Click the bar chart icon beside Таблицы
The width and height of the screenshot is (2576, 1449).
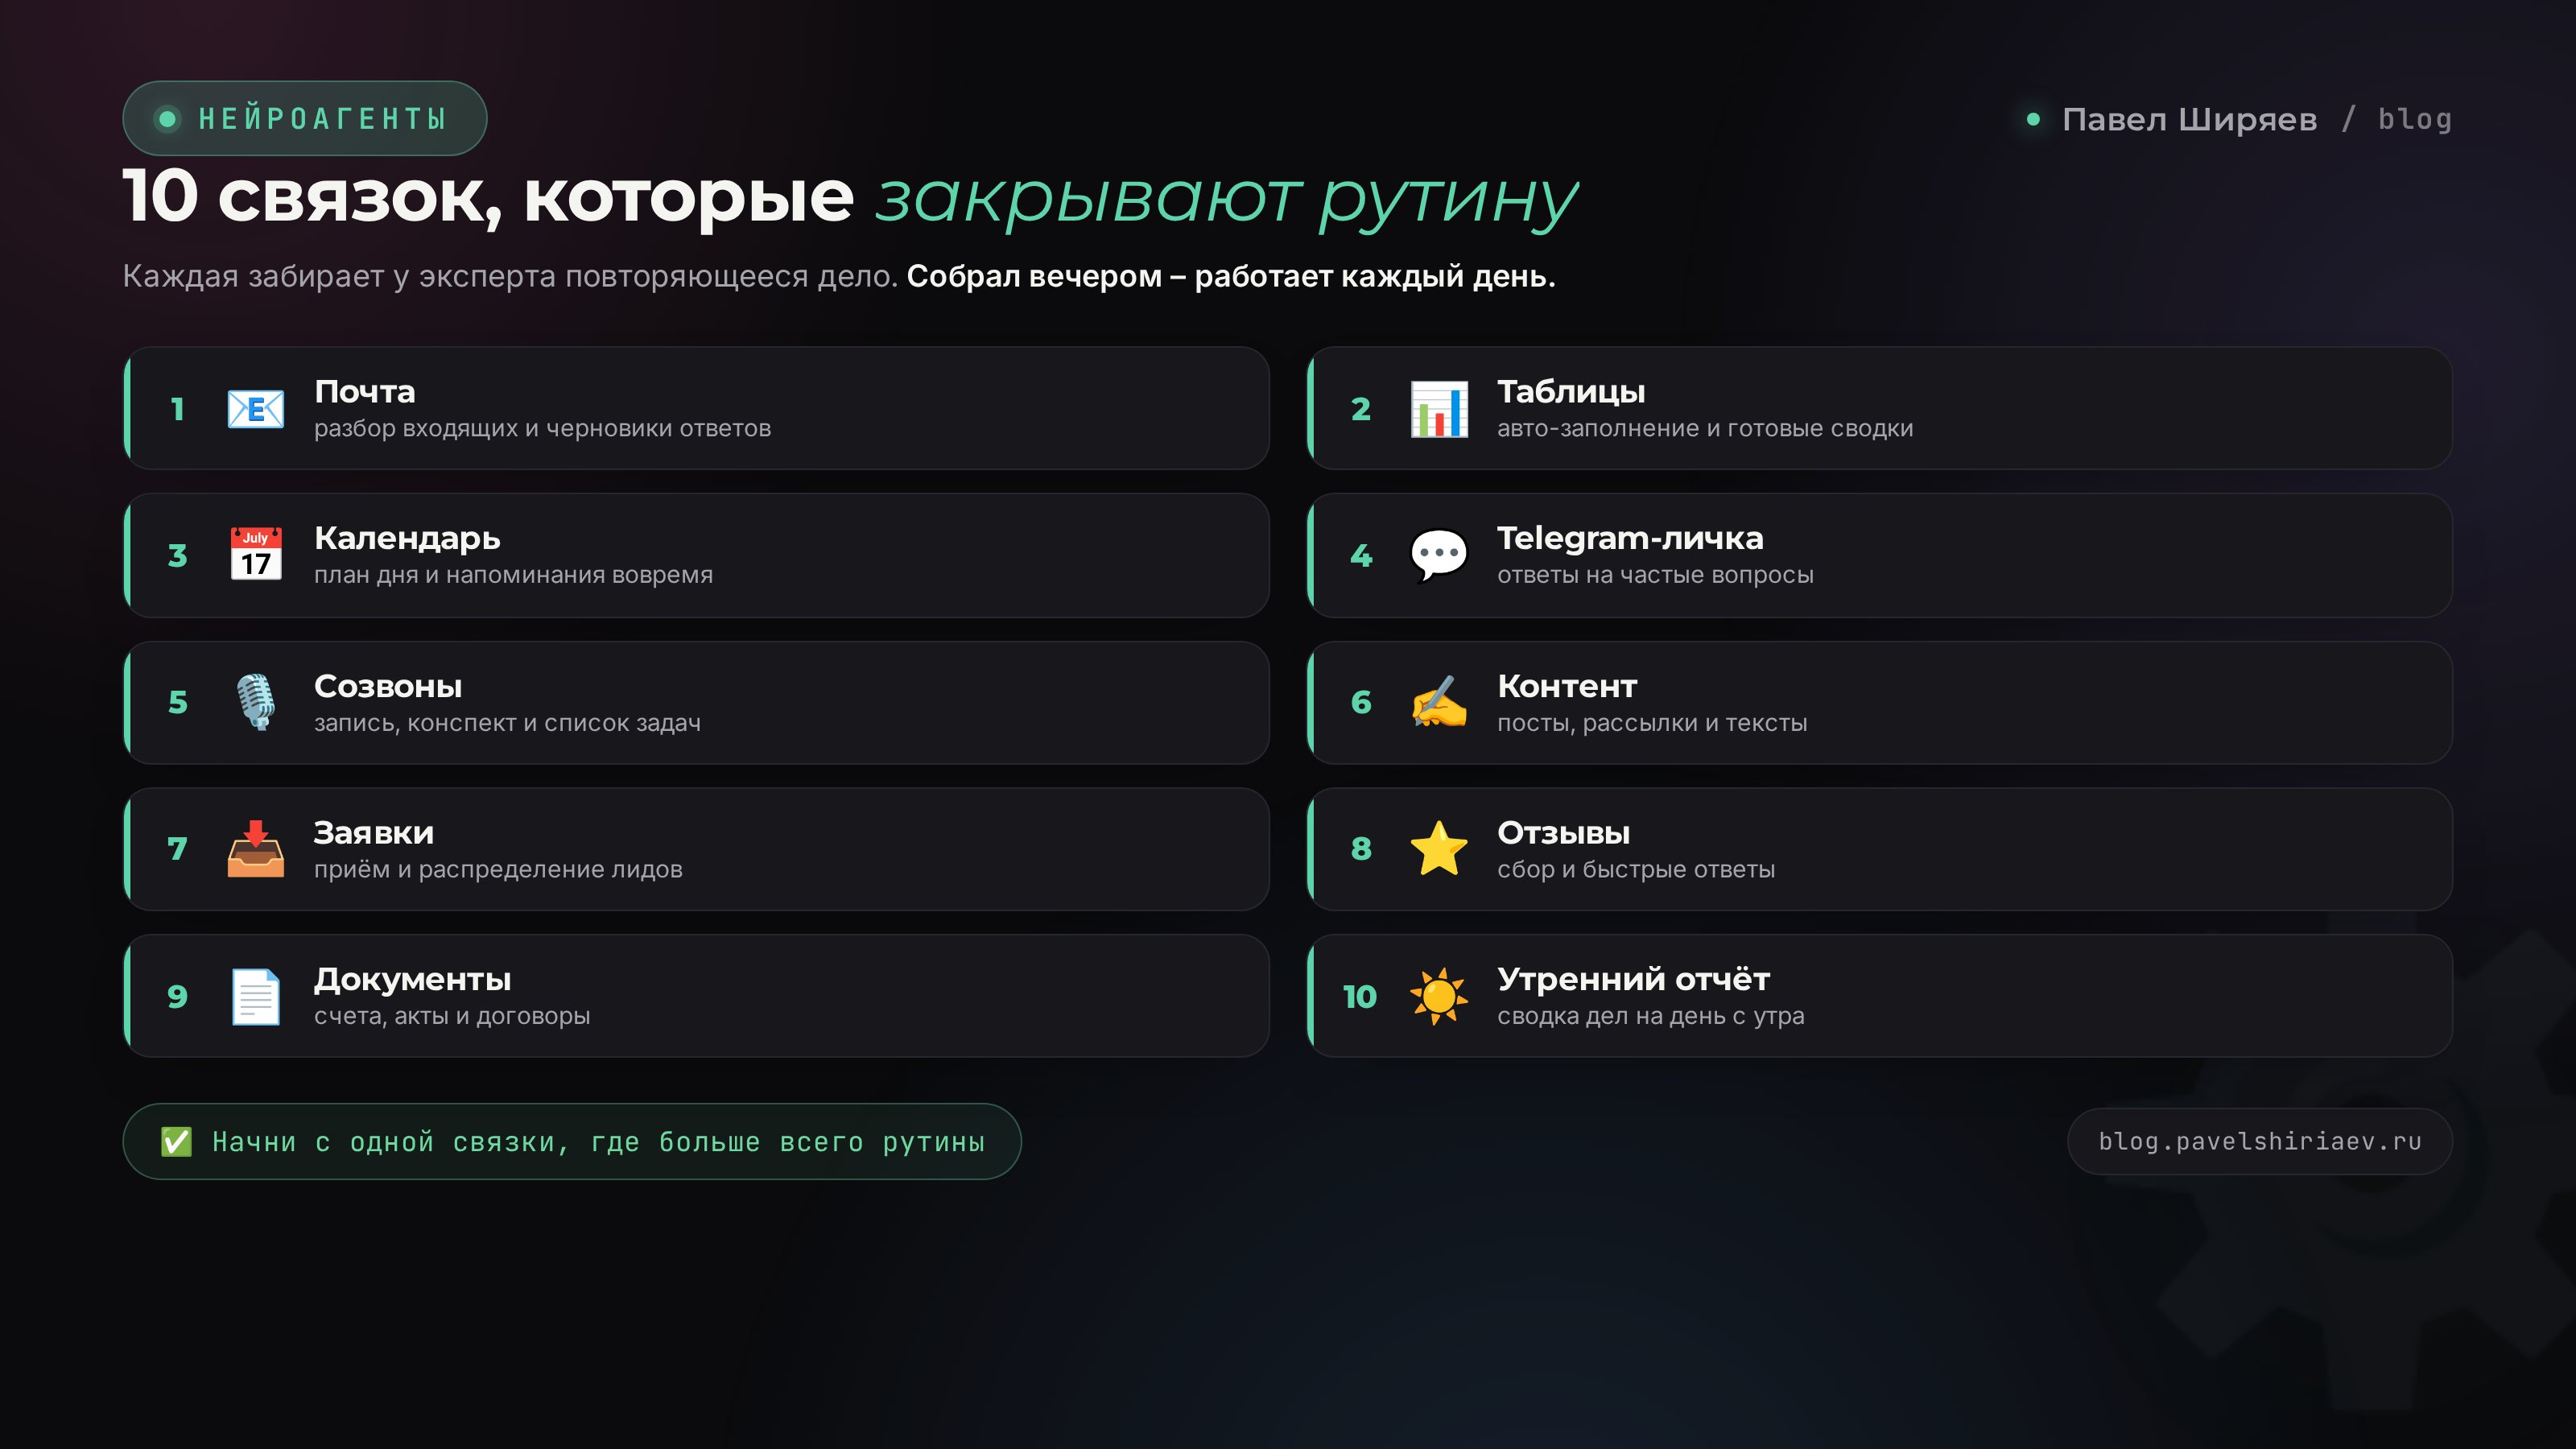[x=1439, y=409]
